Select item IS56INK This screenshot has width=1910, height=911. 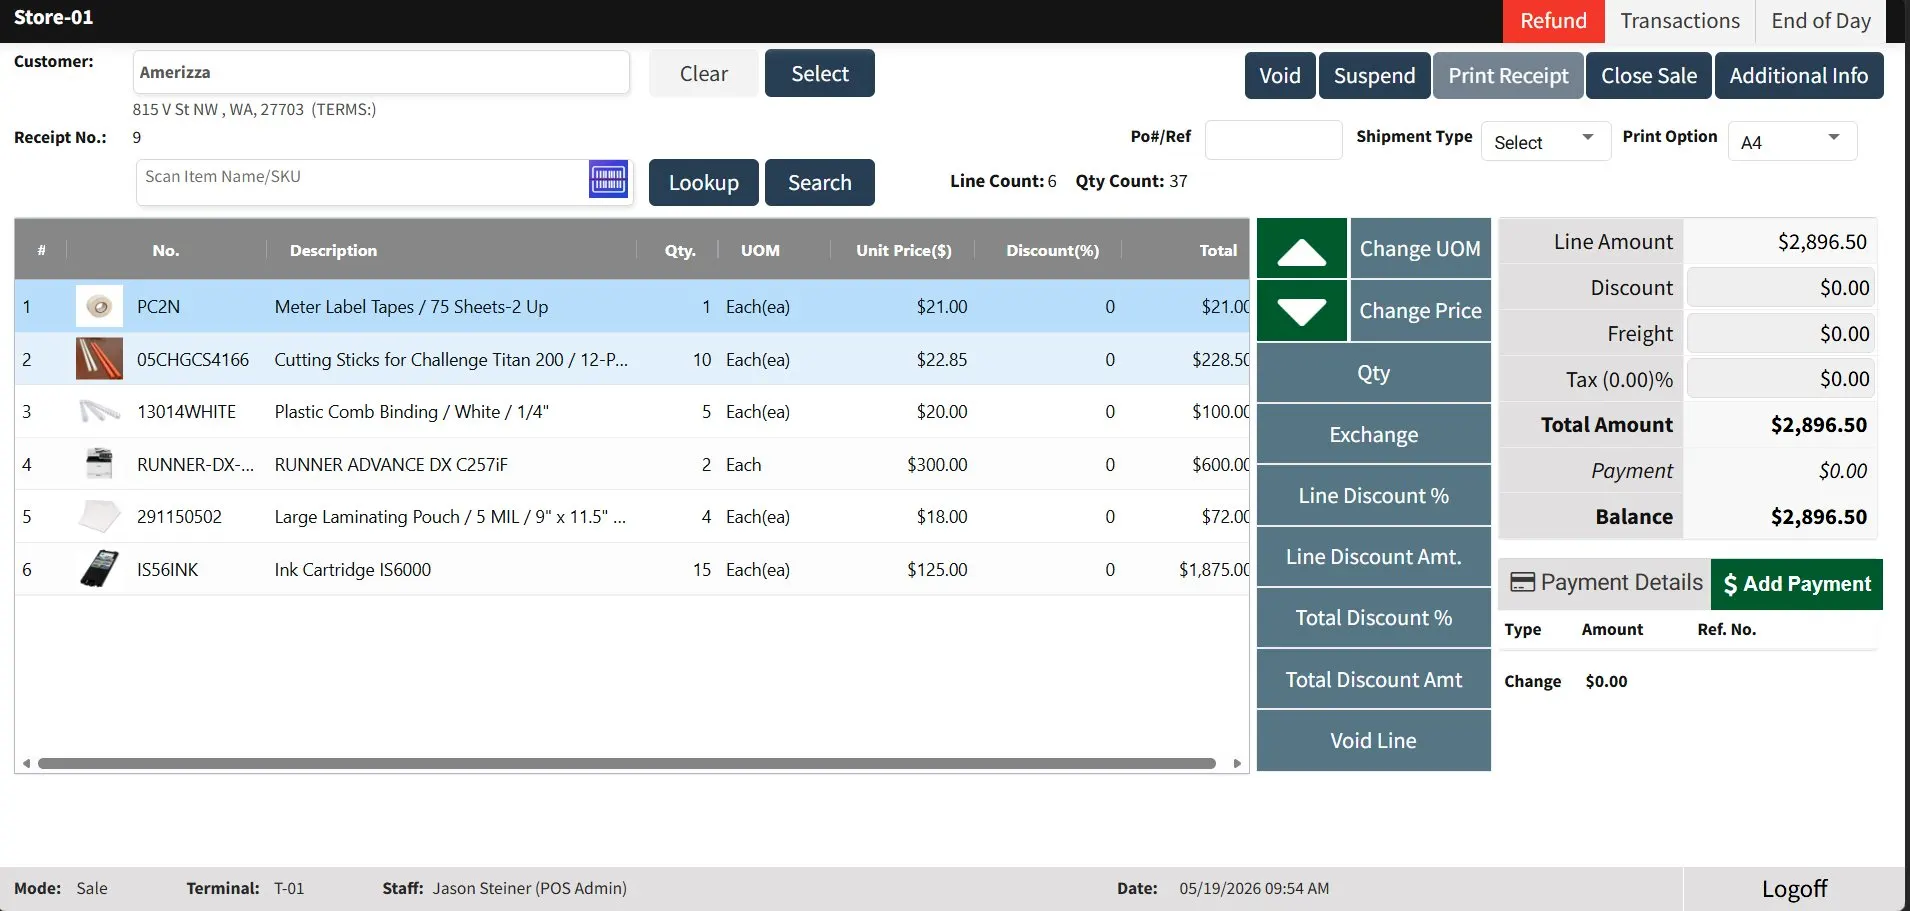pyautogui.click(x=632, y=569)
